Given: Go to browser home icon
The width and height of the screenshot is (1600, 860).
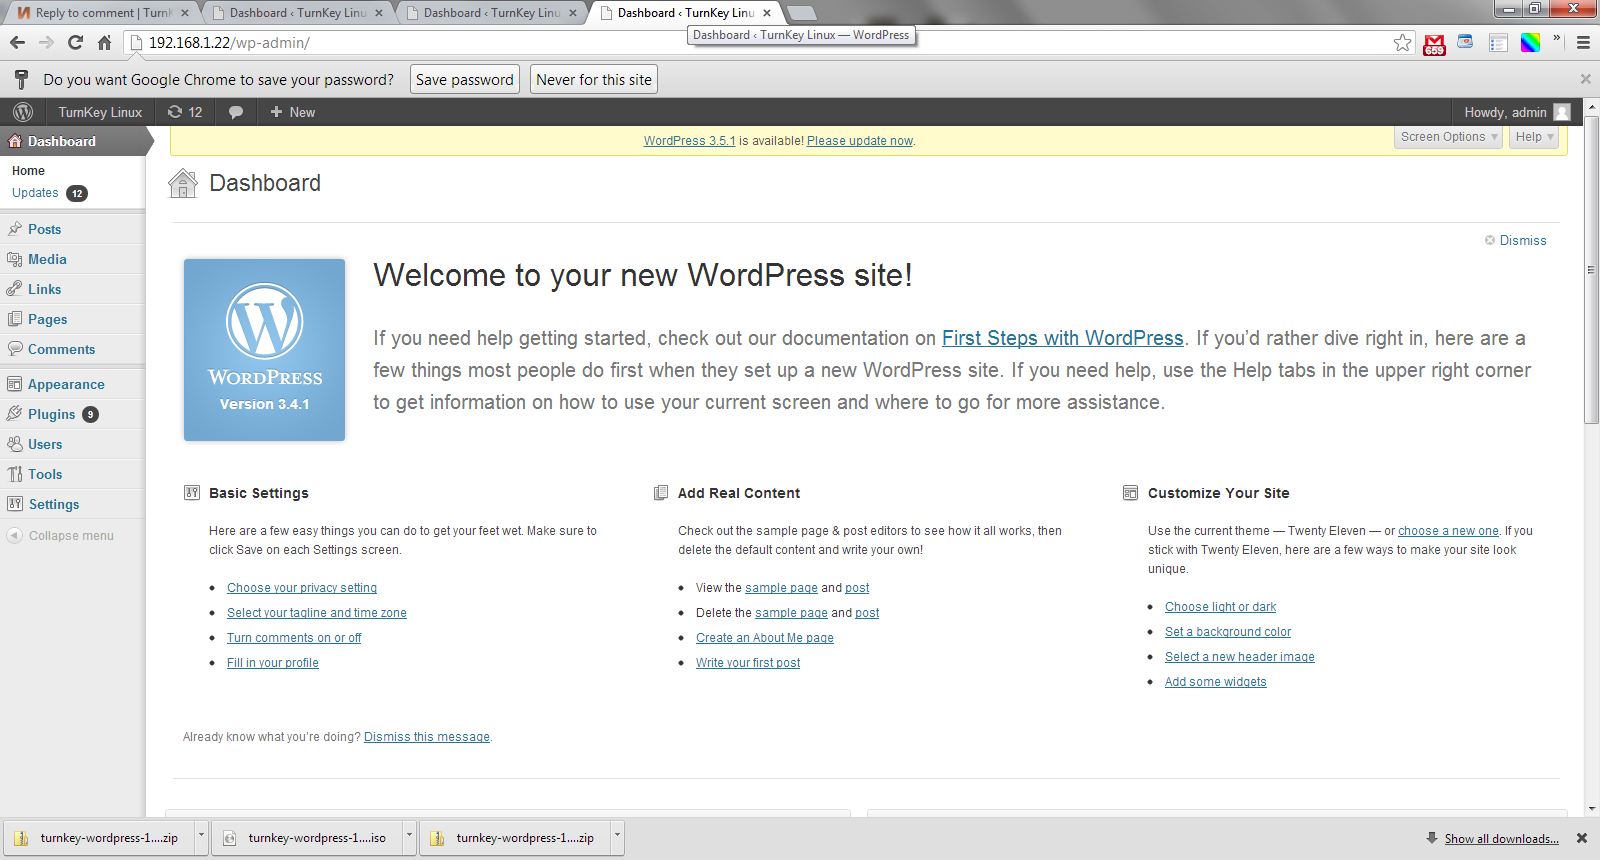Looking at the screenshot, I should (x=104, y=42).
